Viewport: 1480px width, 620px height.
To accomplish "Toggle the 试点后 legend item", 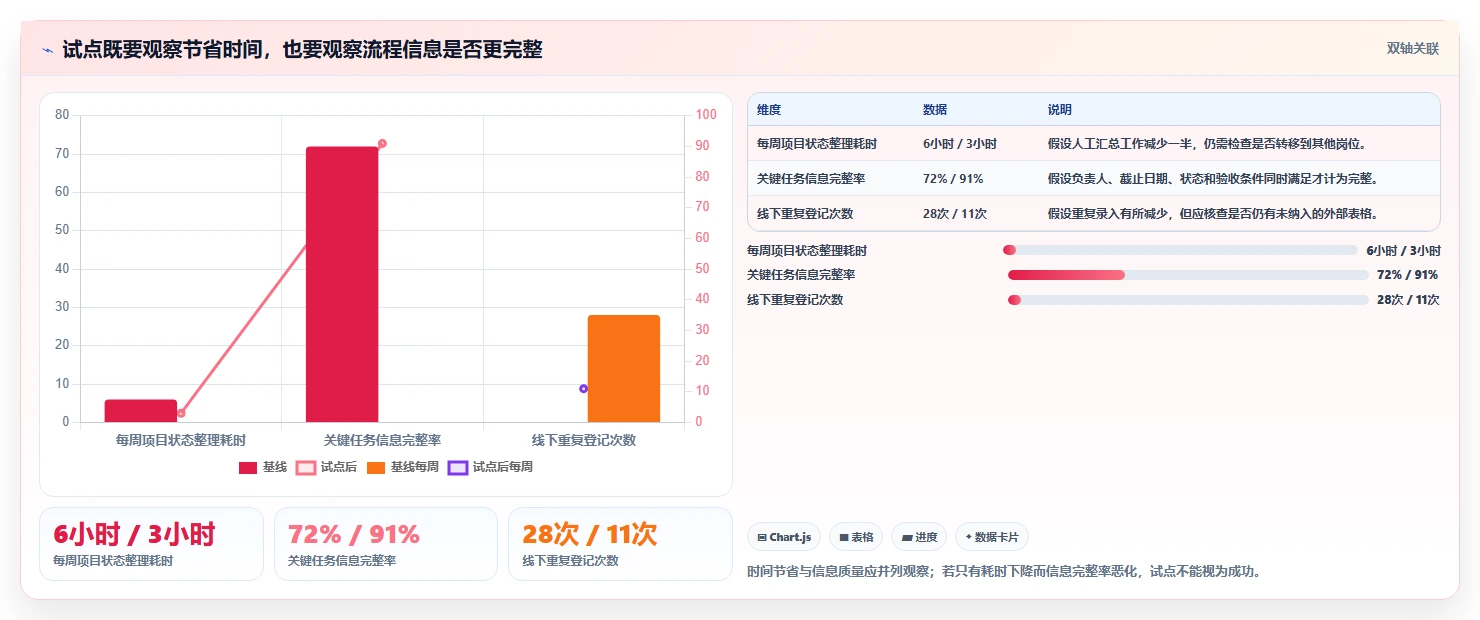I will point(326,467).
